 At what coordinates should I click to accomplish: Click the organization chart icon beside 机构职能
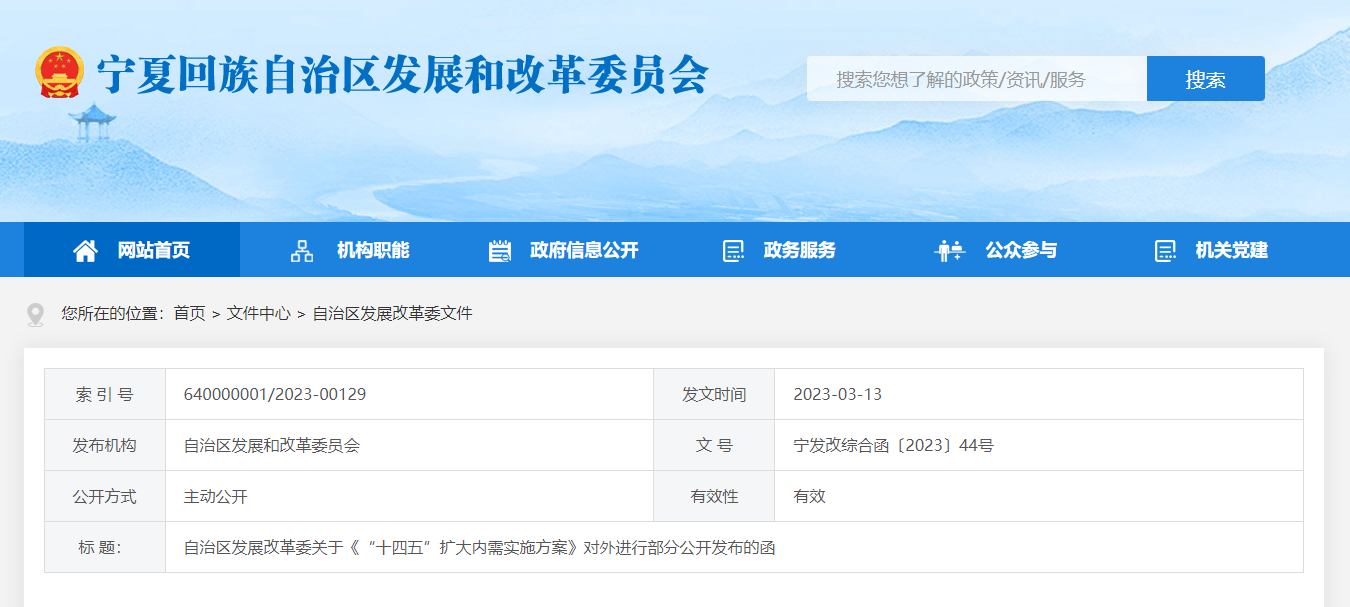click(301, 251)
